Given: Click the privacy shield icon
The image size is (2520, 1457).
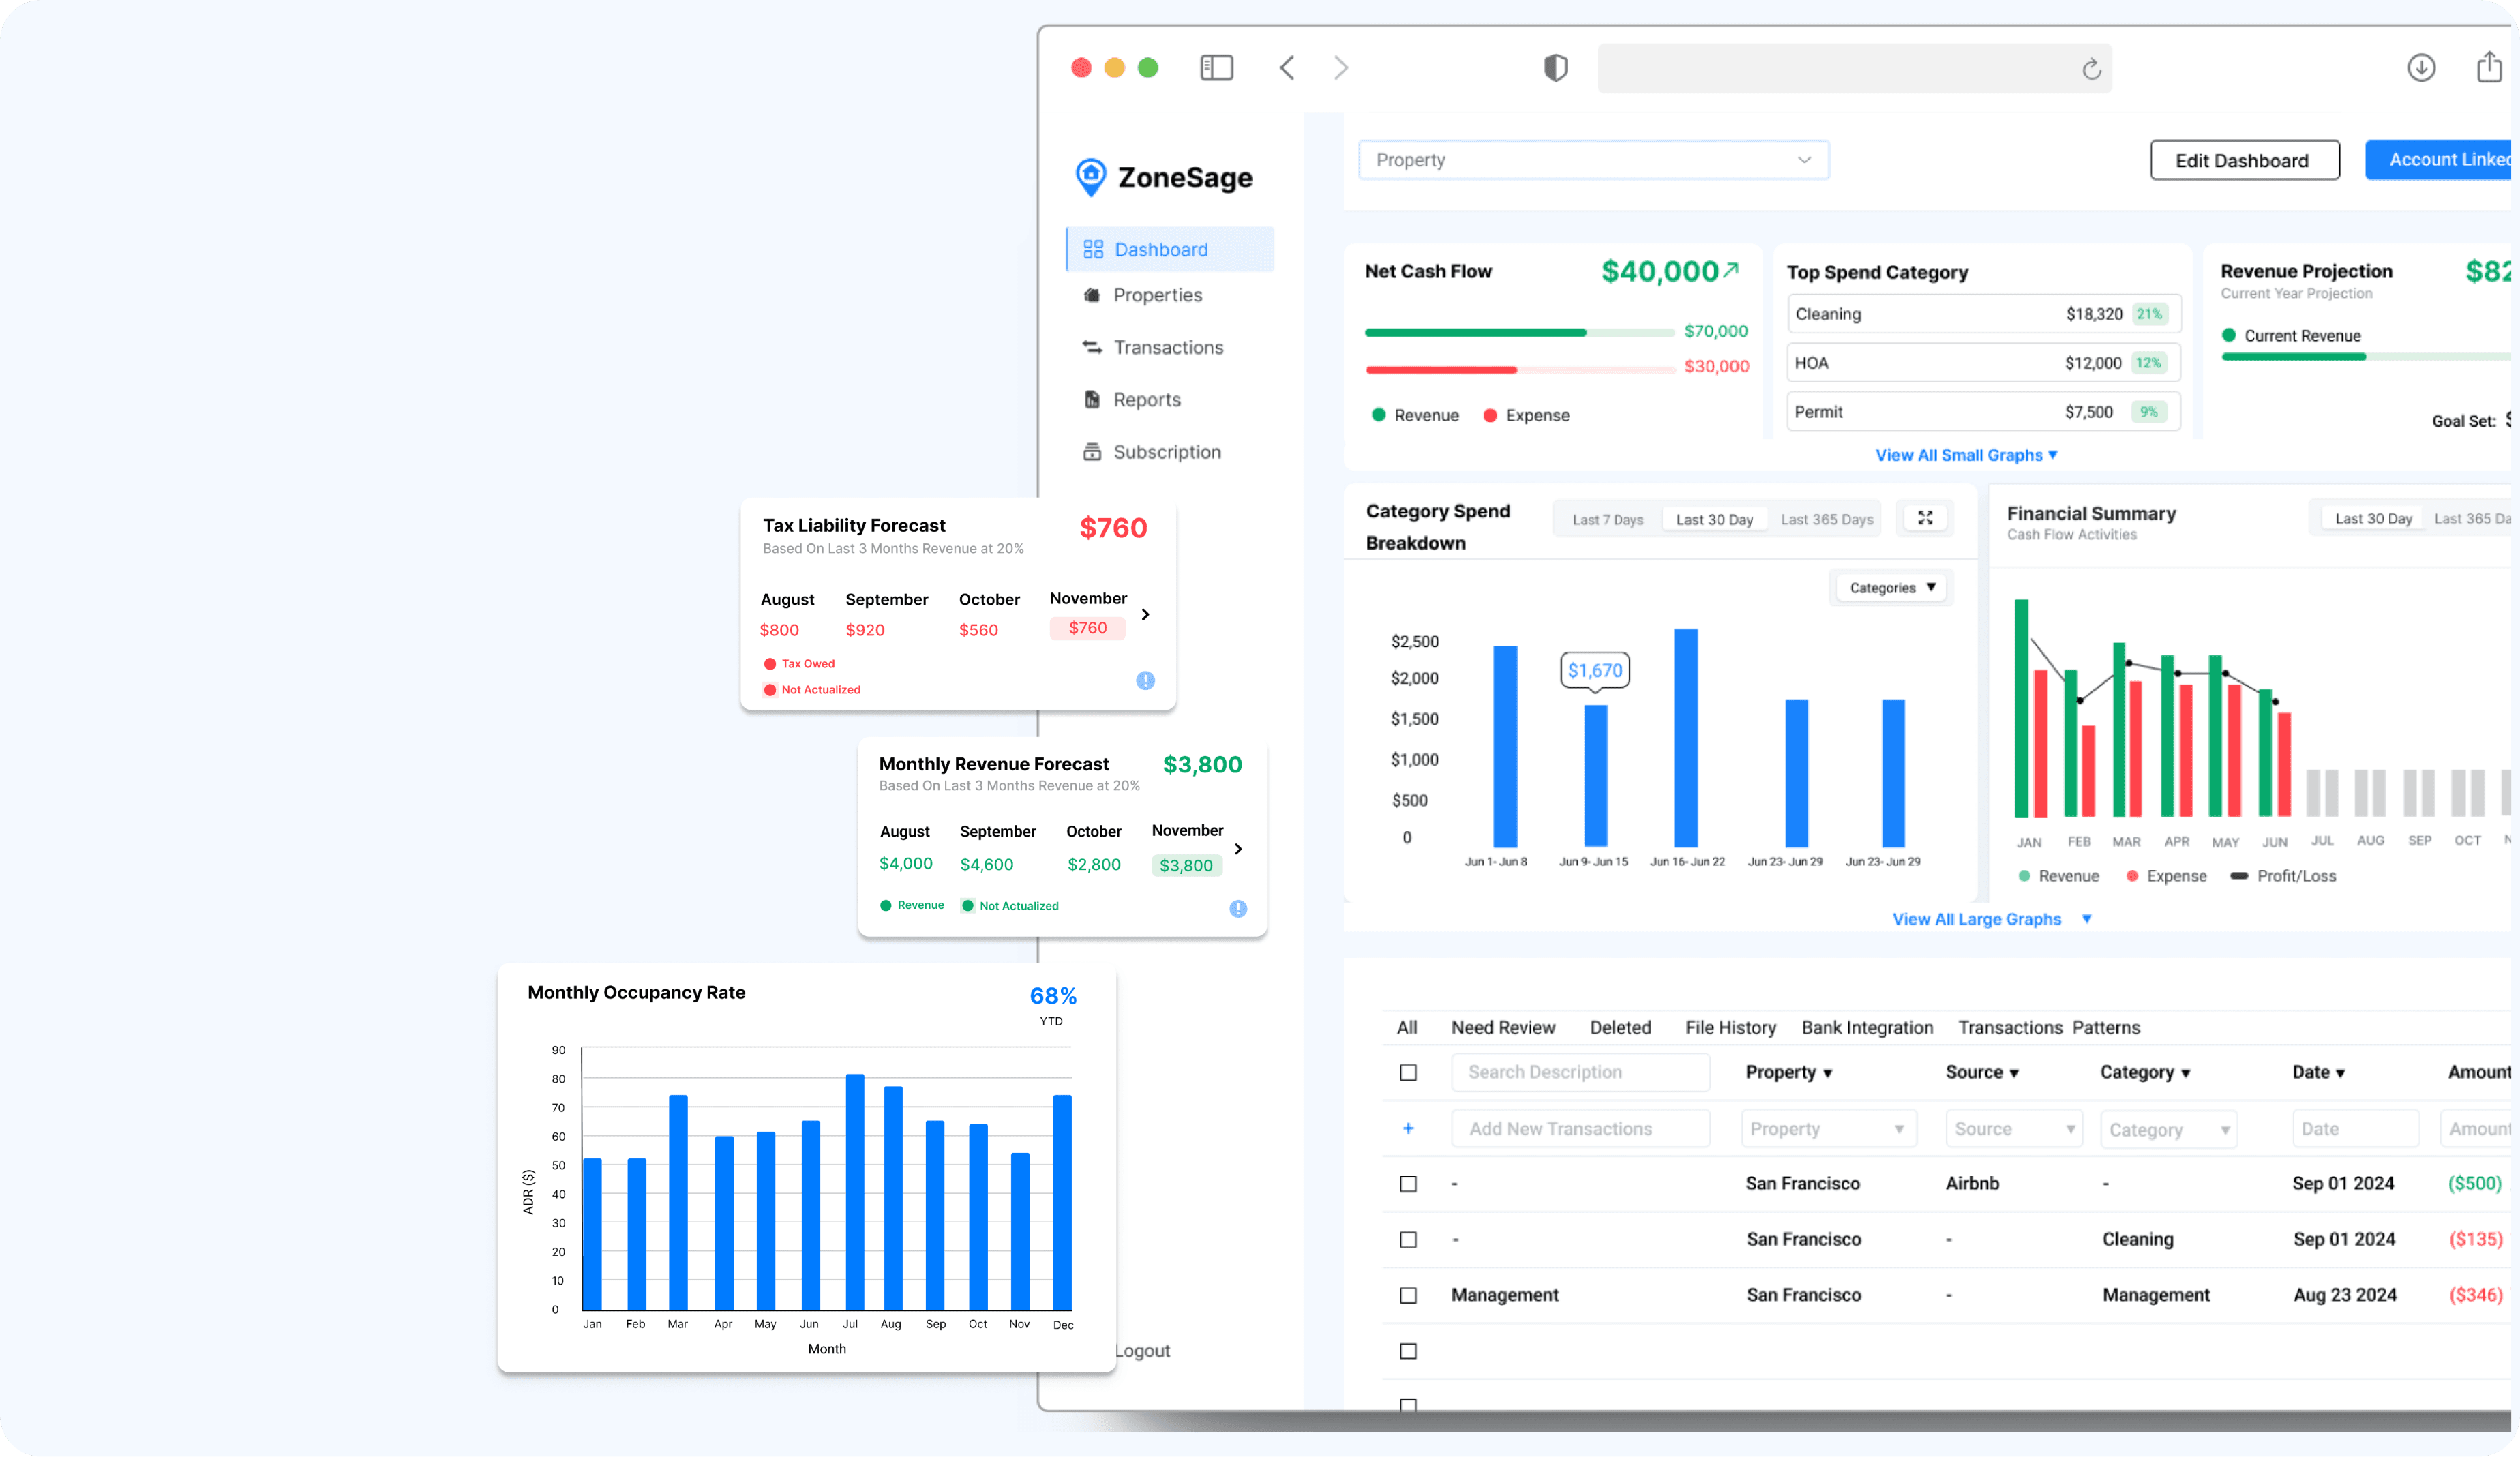Looking at the screenshot, I should click(1555, 68).
